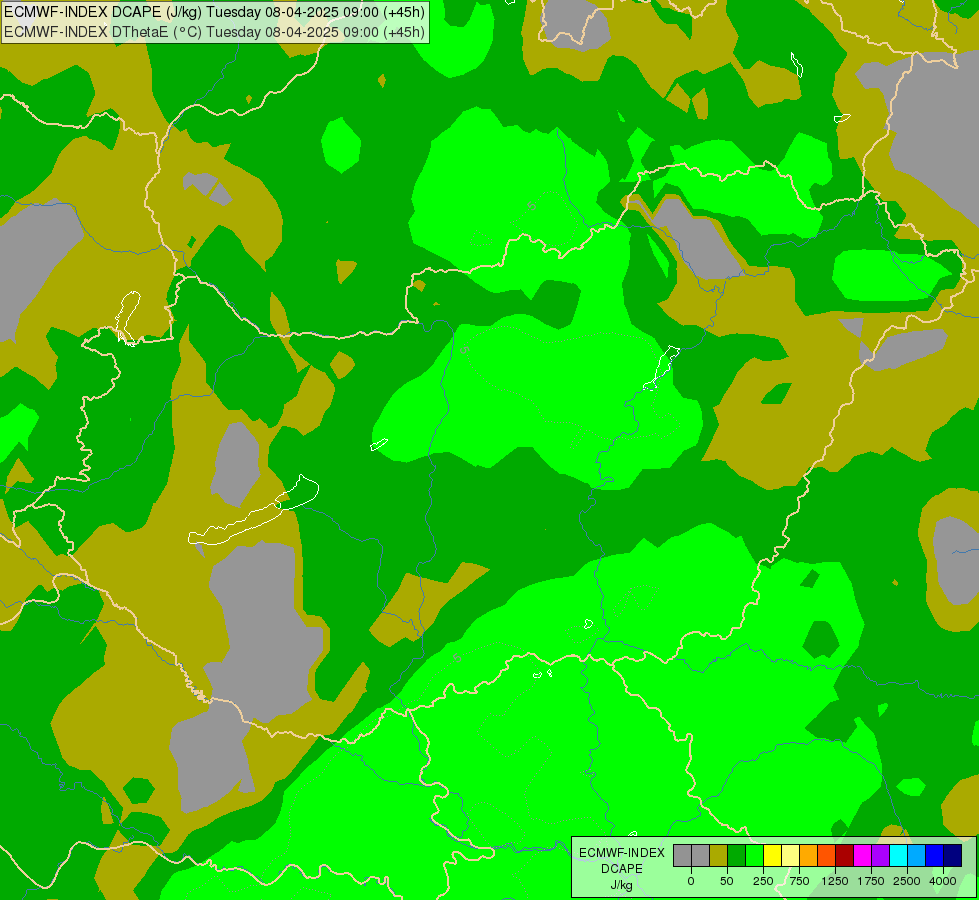Image resolution: width=979 pixels, height=900 pixels.
Task: Click the ECMWF-INDEX DCAPE title line
Action: (x=215, y=12)
